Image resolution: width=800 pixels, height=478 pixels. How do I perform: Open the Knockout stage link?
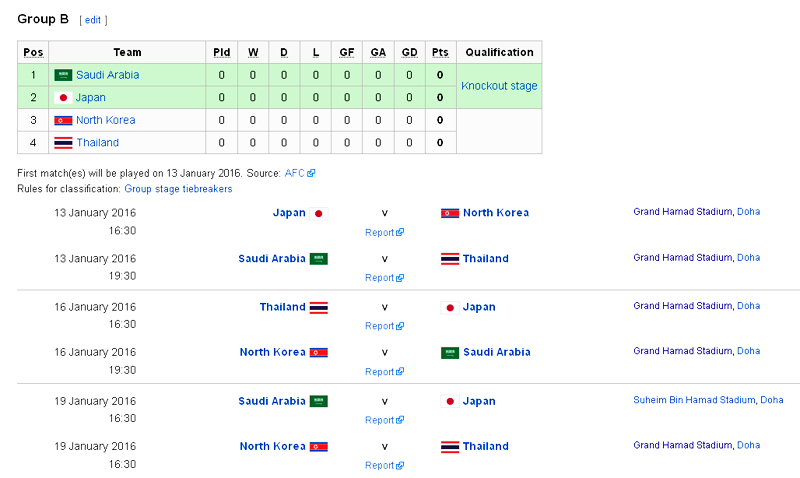tap(499, 86)
